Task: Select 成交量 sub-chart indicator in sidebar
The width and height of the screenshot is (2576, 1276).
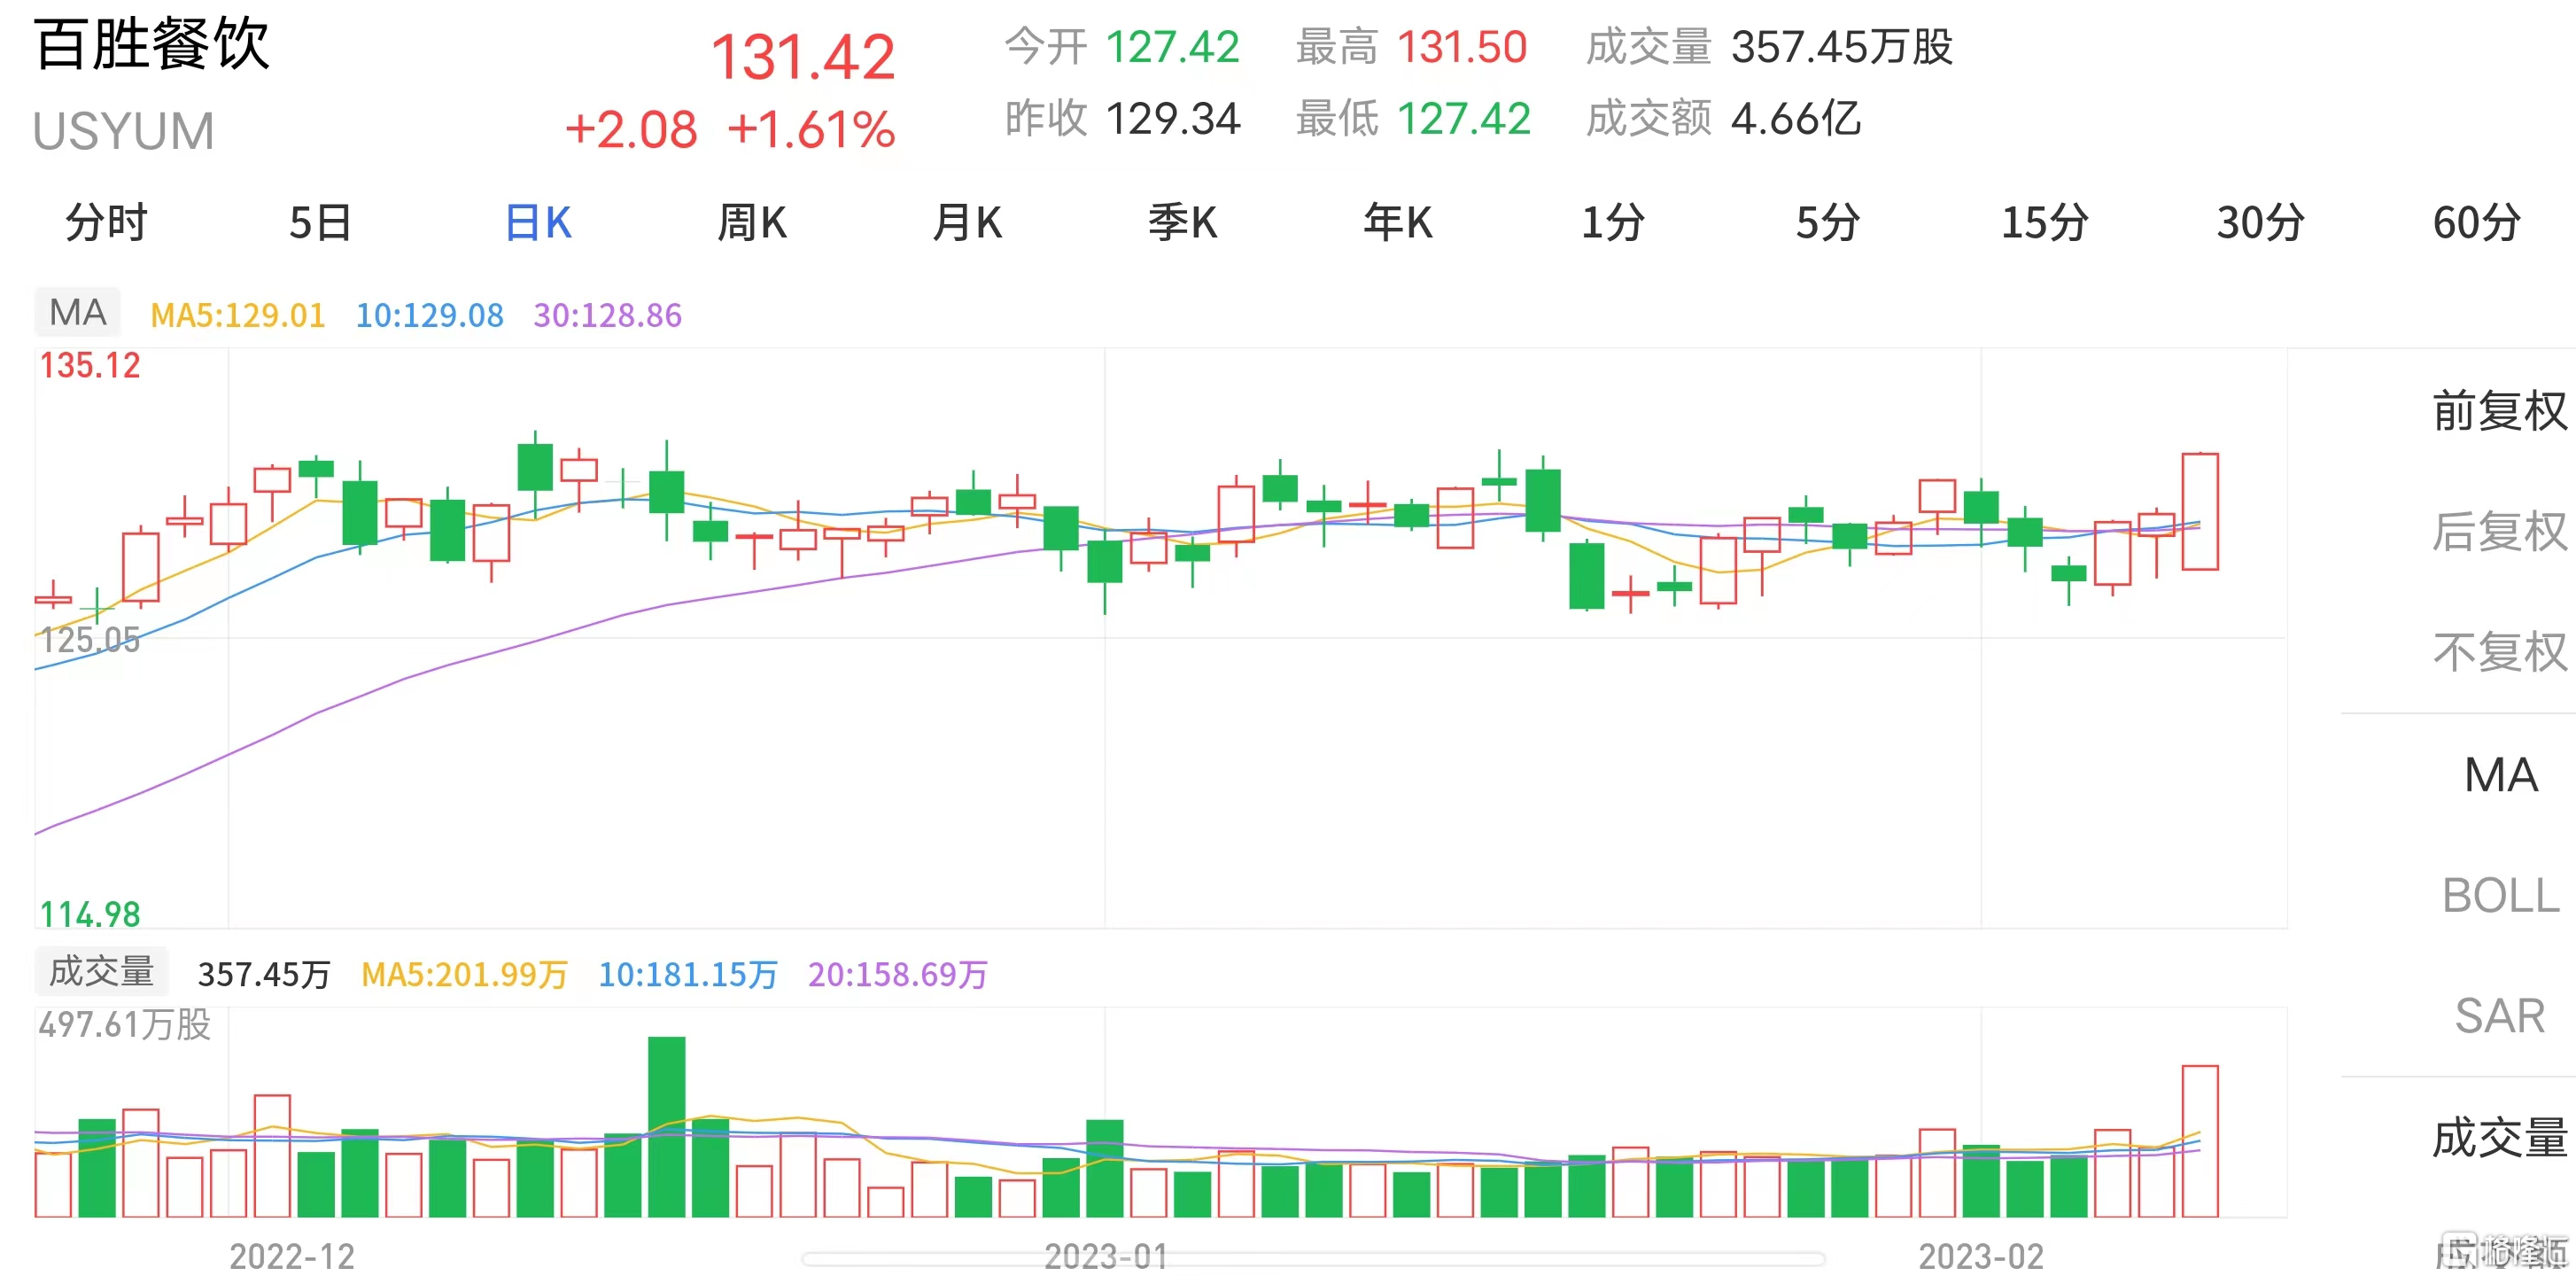Action: [x=2498, y=1137]
